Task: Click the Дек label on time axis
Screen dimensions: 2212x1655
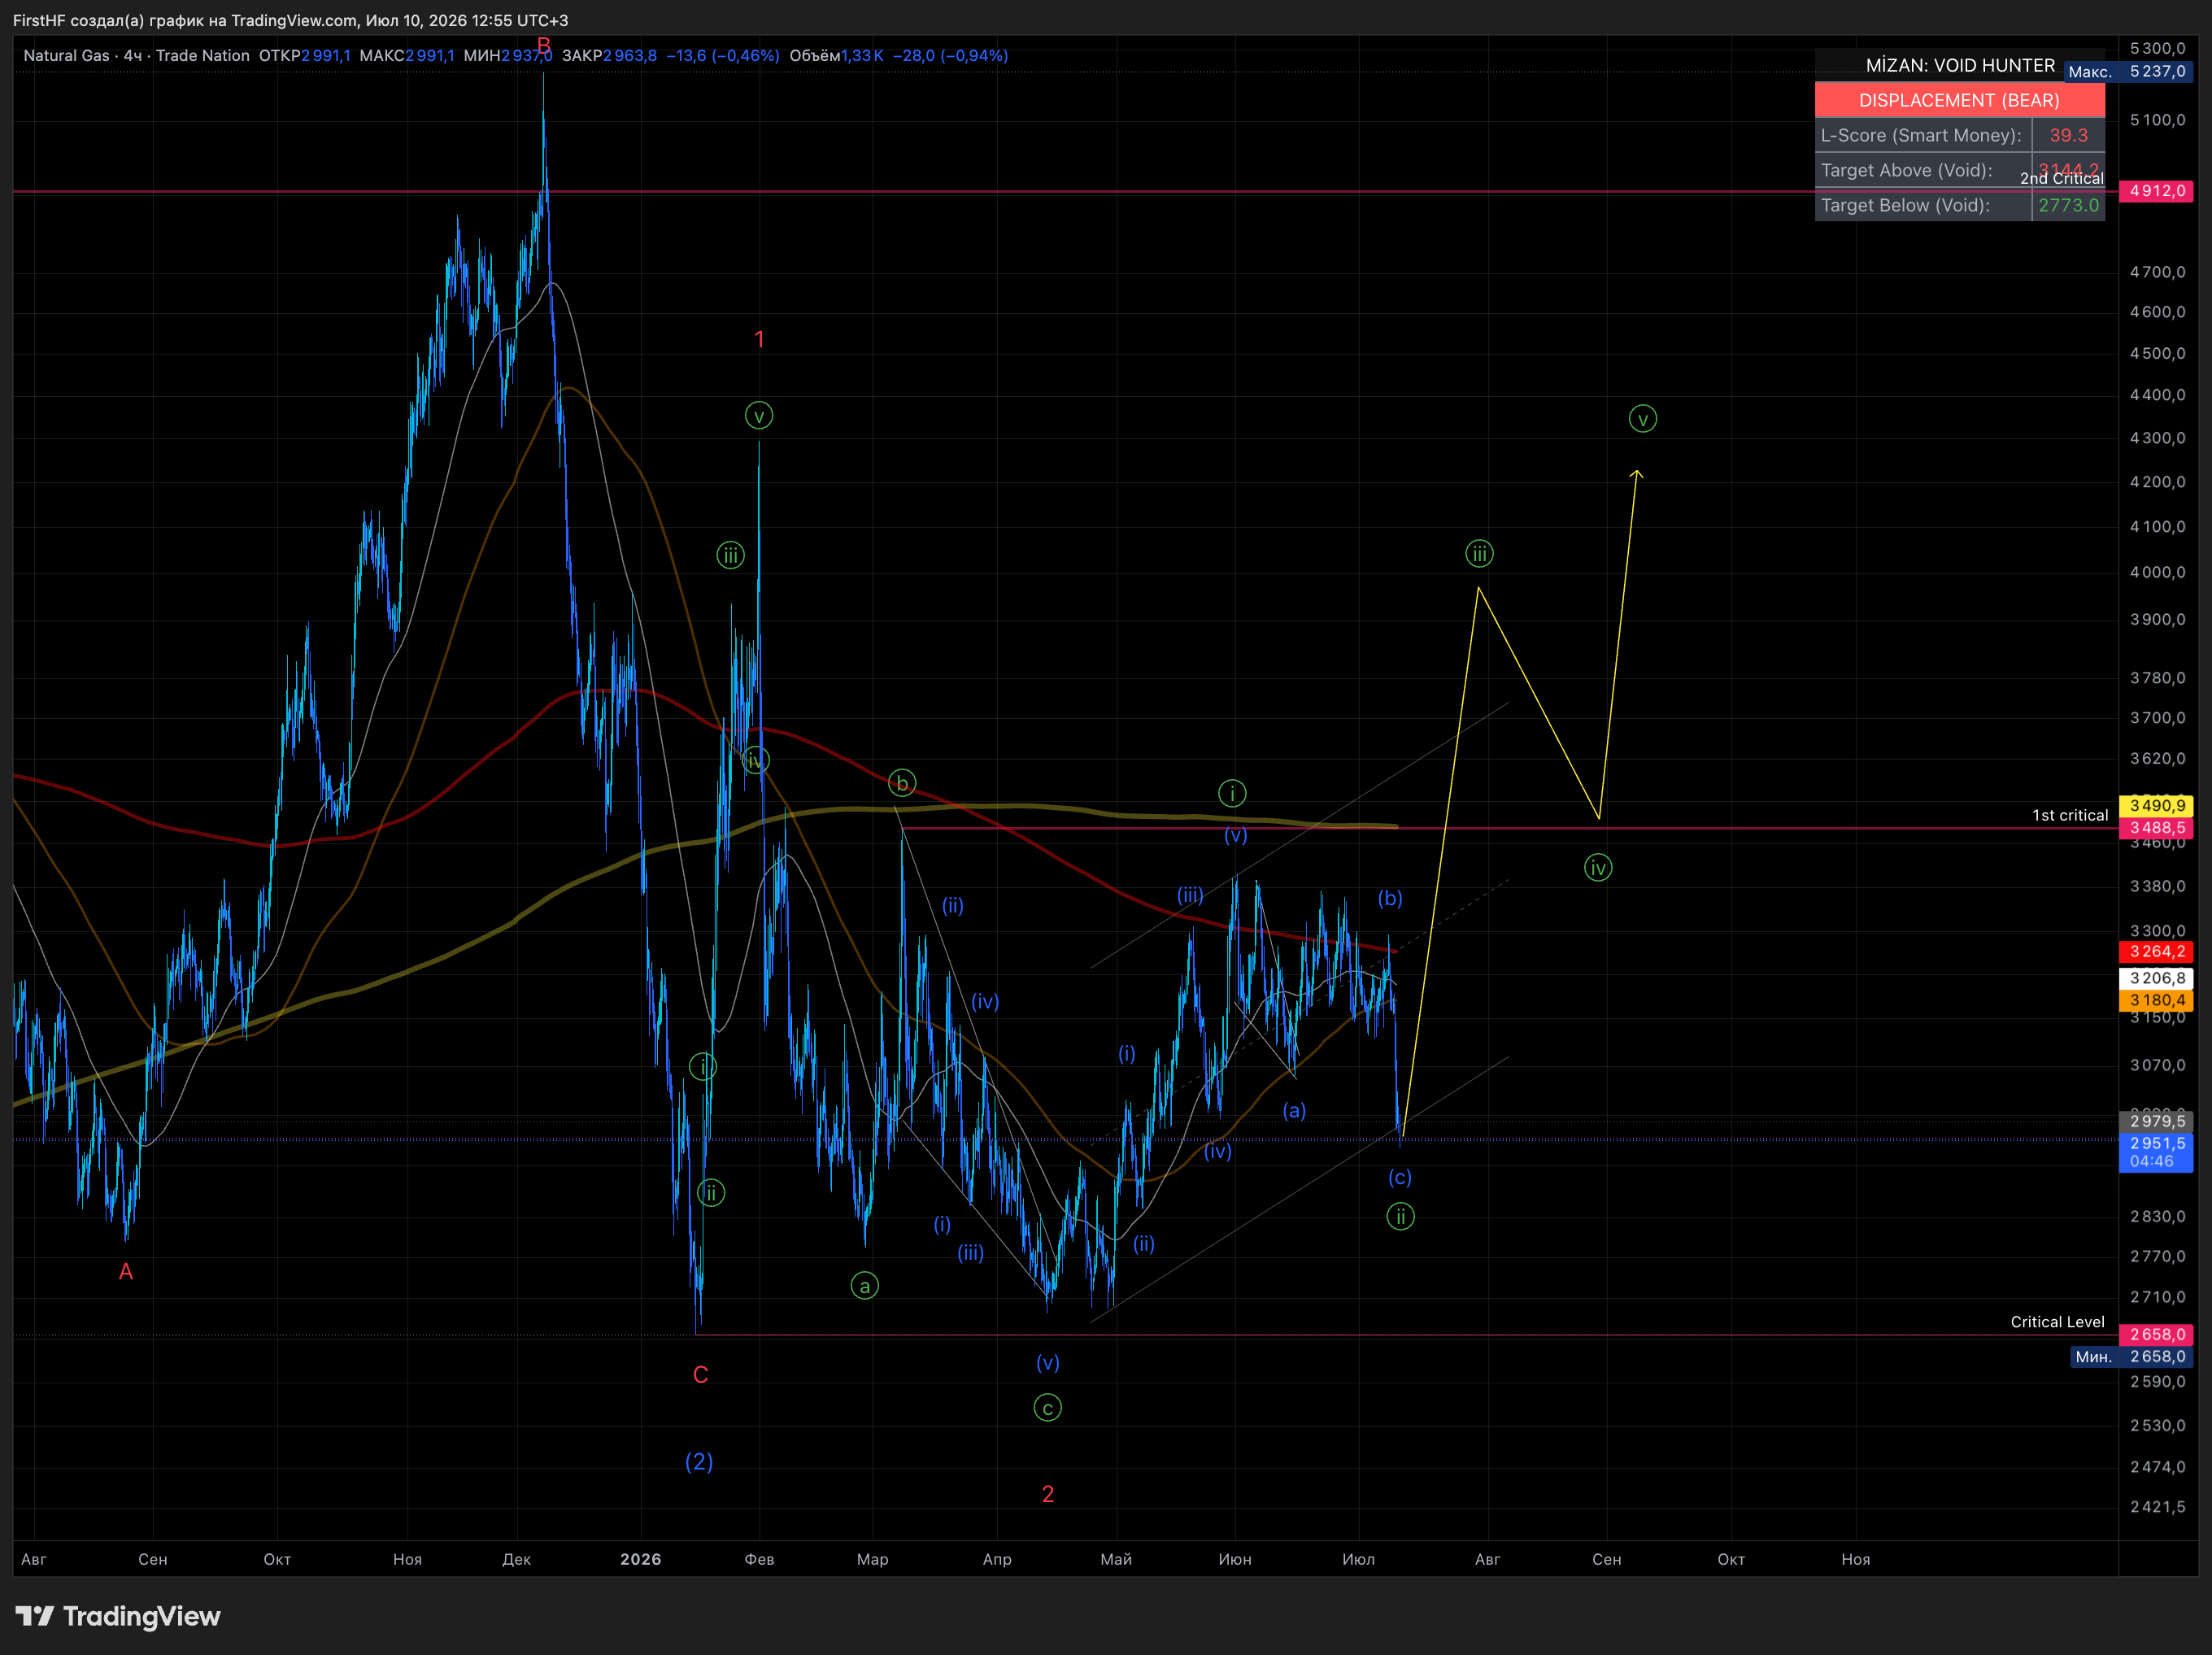Action: 516,1559
